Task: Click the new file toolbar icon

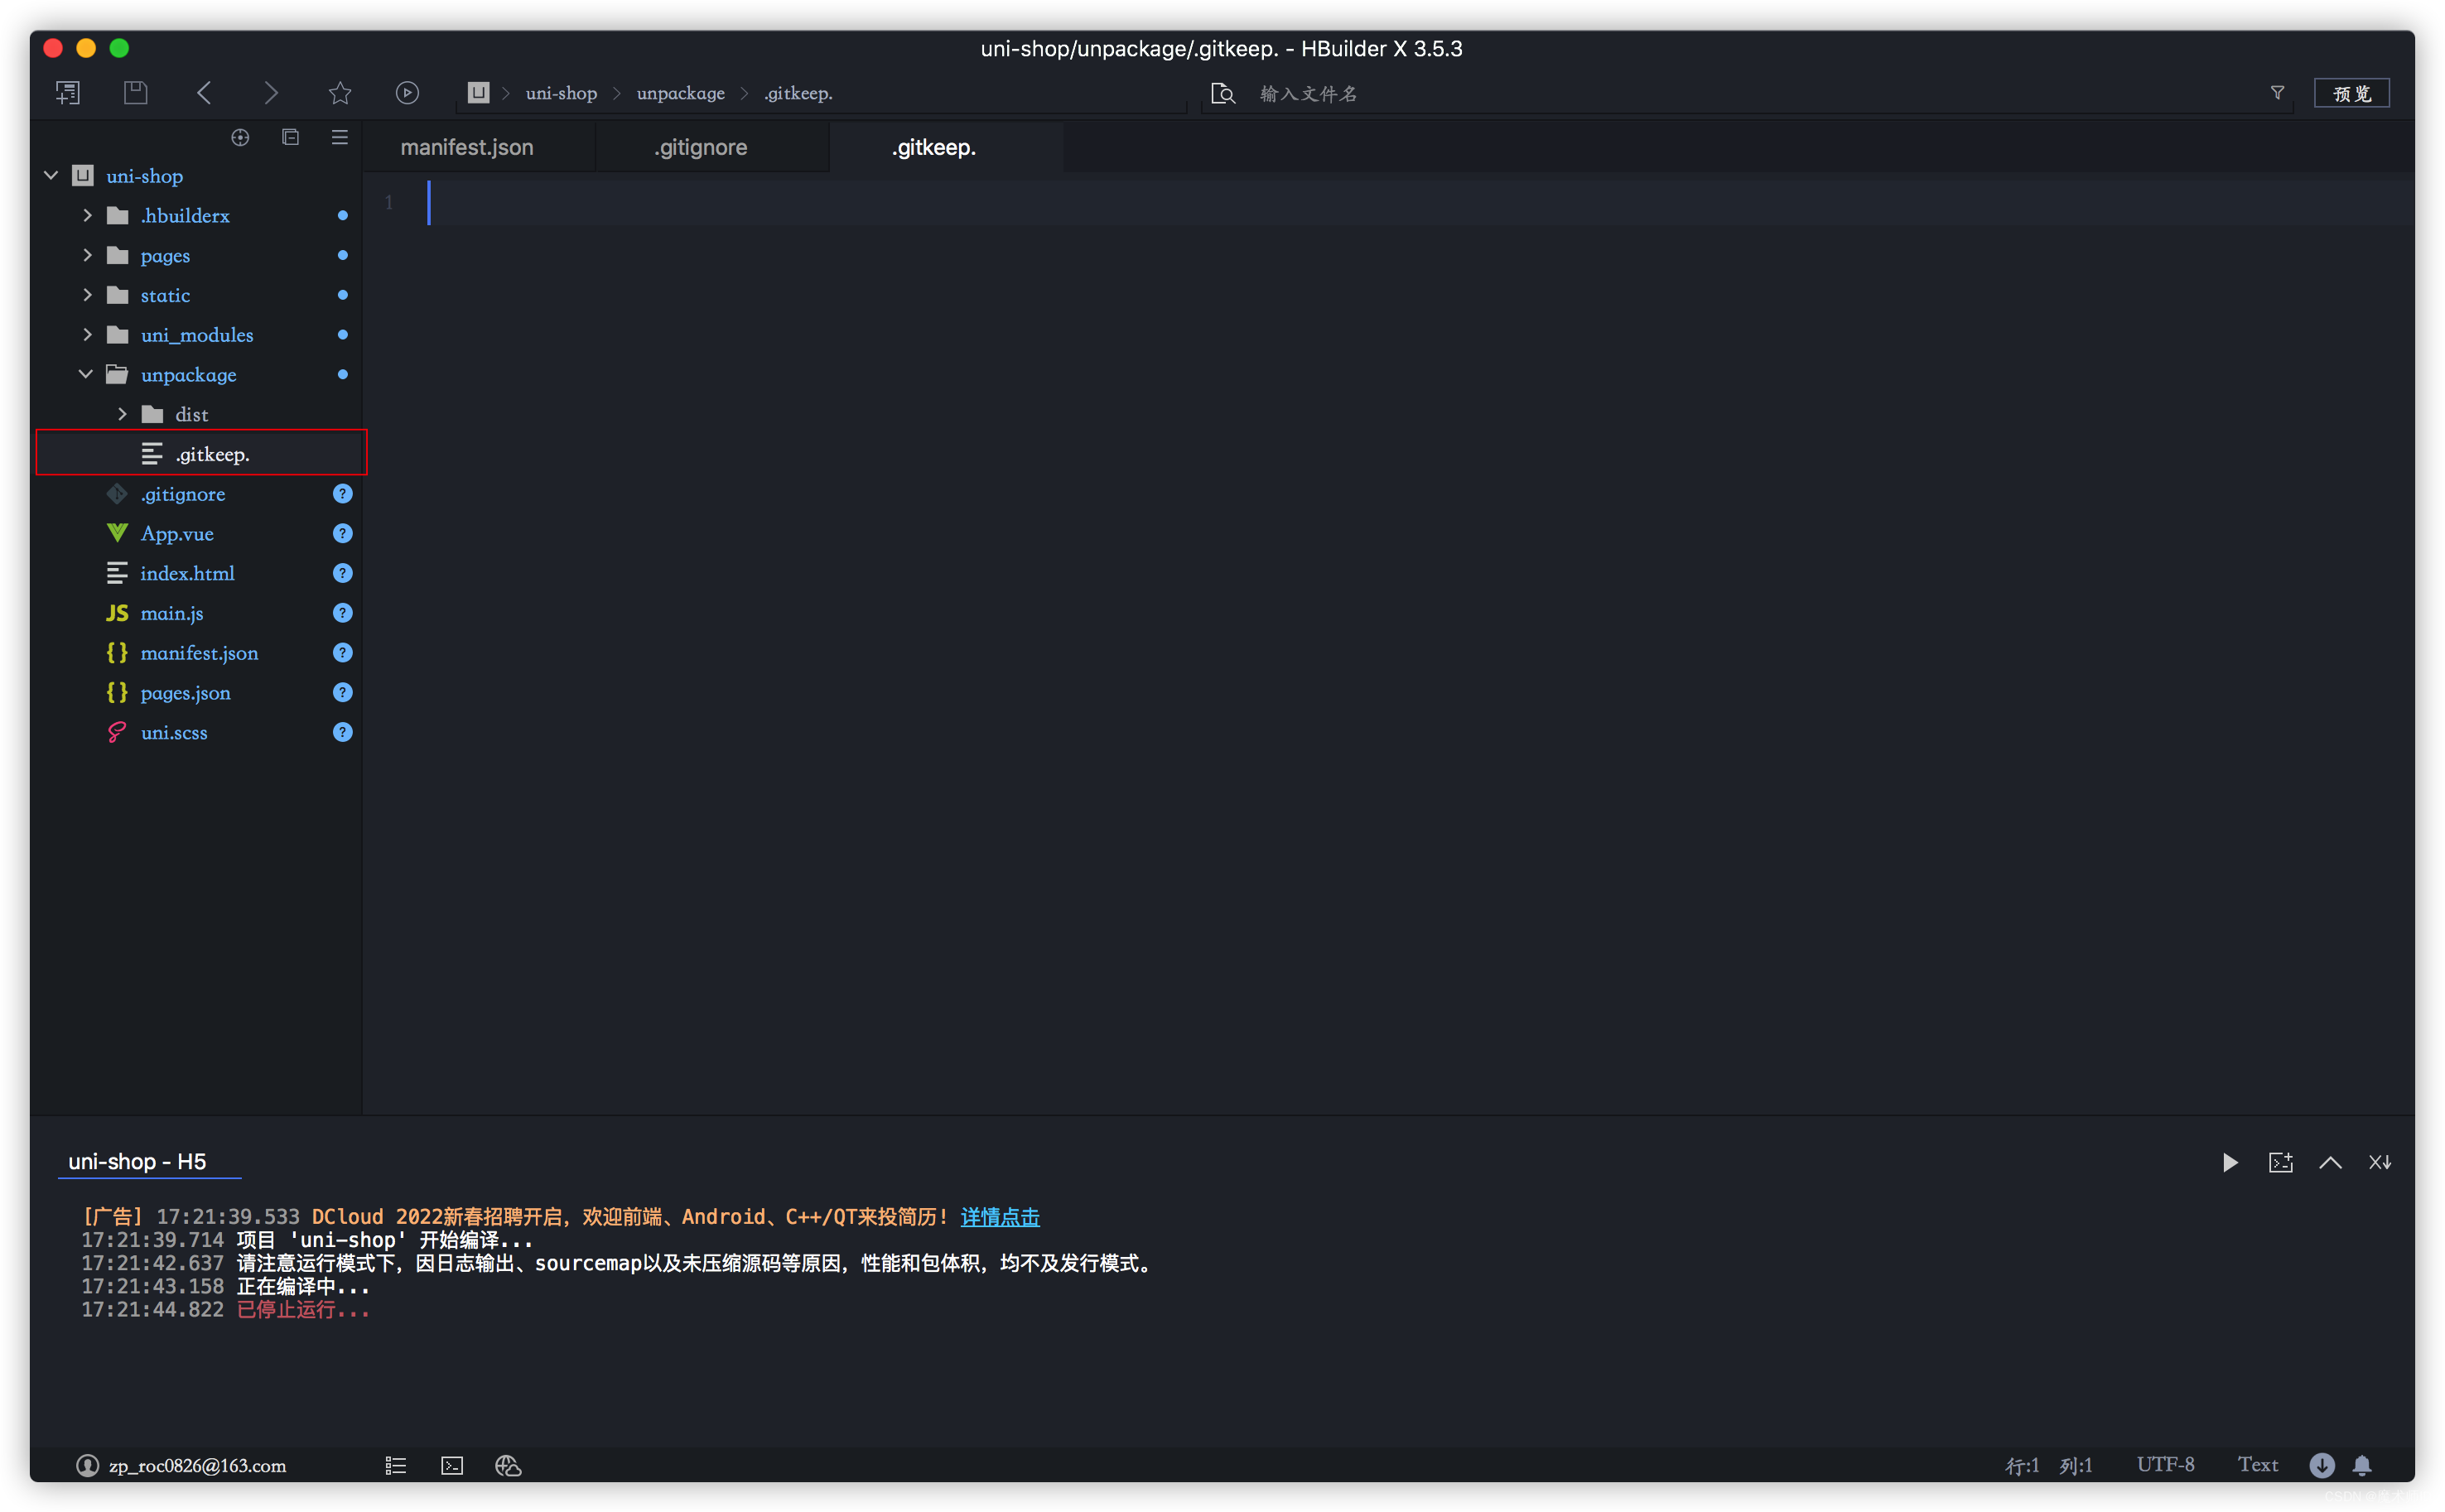Action: click(68, 93)
